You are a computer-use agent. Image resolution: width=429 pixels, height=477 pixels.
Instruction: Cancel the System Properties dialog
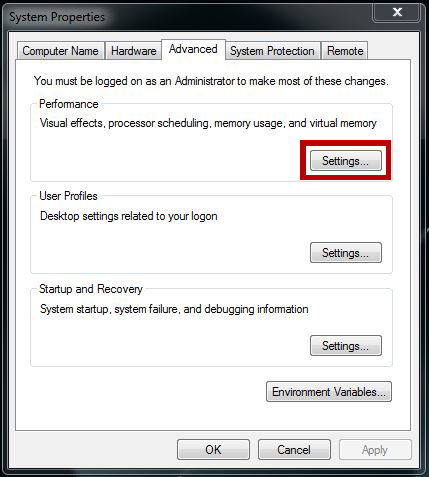point(294,450)
